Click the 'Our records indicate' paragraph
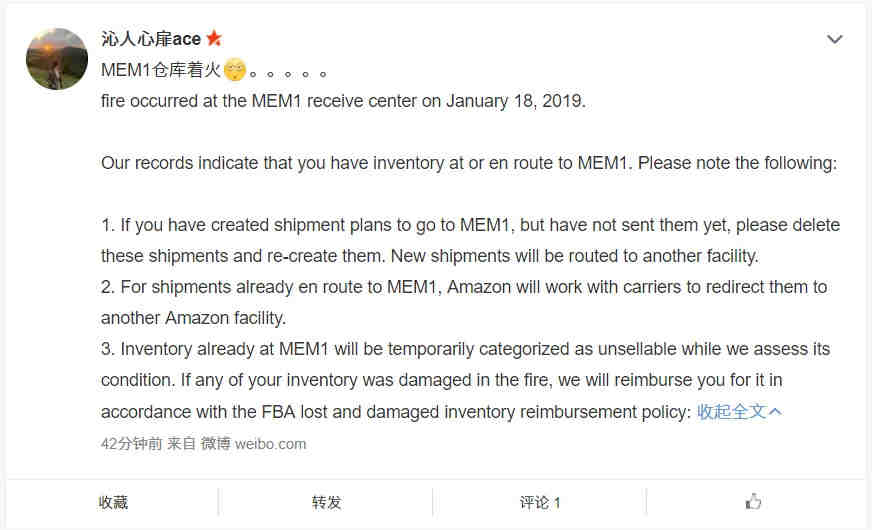This screenshot has height=530, width=872. coord(469,163)
